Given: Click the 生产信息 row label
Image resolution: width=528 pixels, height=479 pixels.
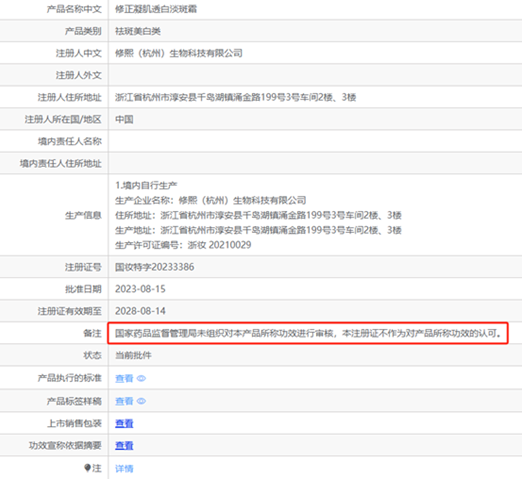Looking at the screenshot, I should [83, 215].
